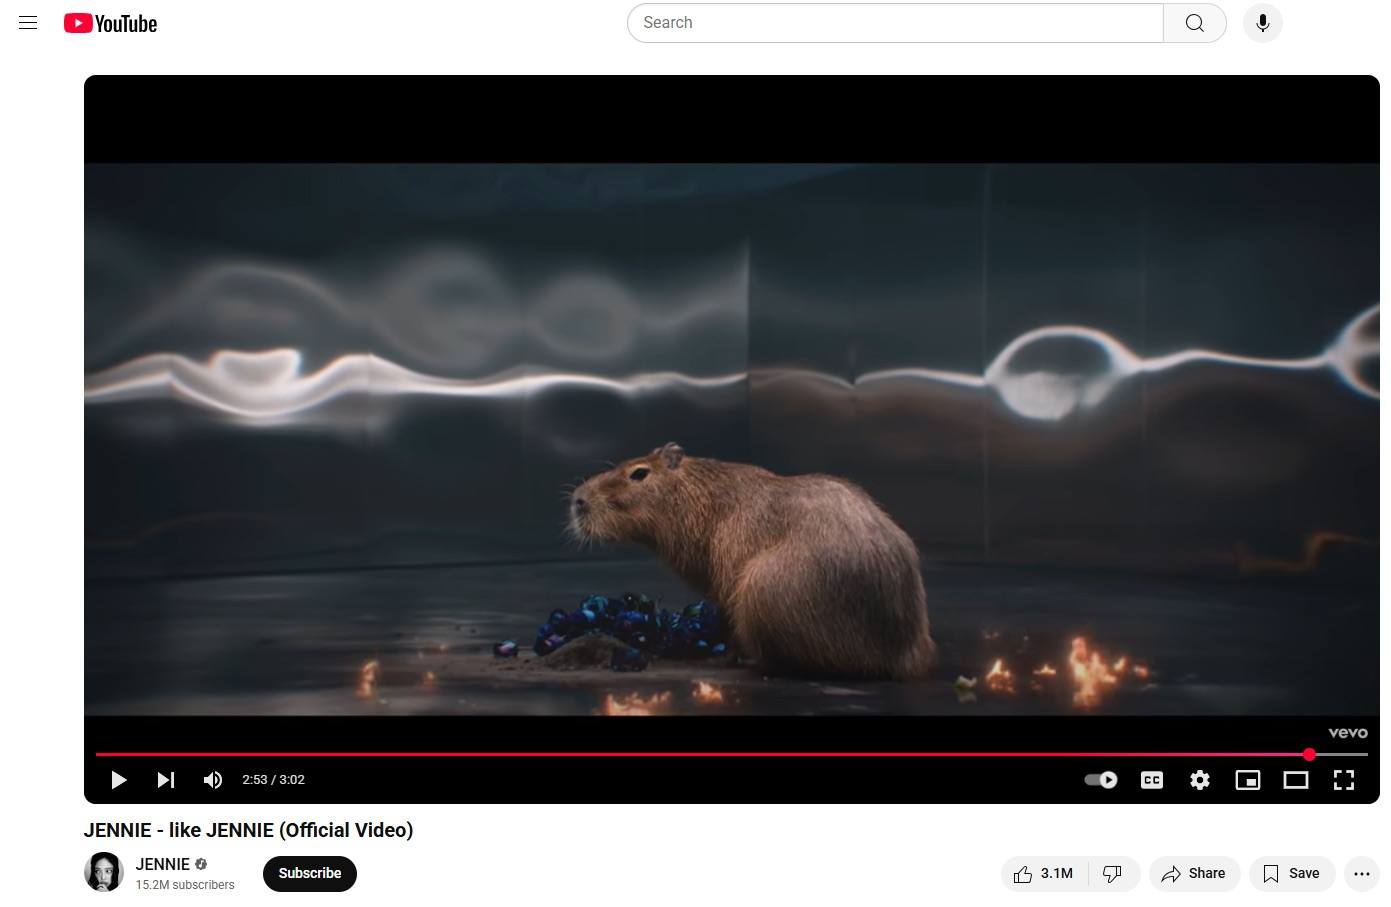Skip to the next video
The image size is (1391, 907).
(x=166, y=780)
